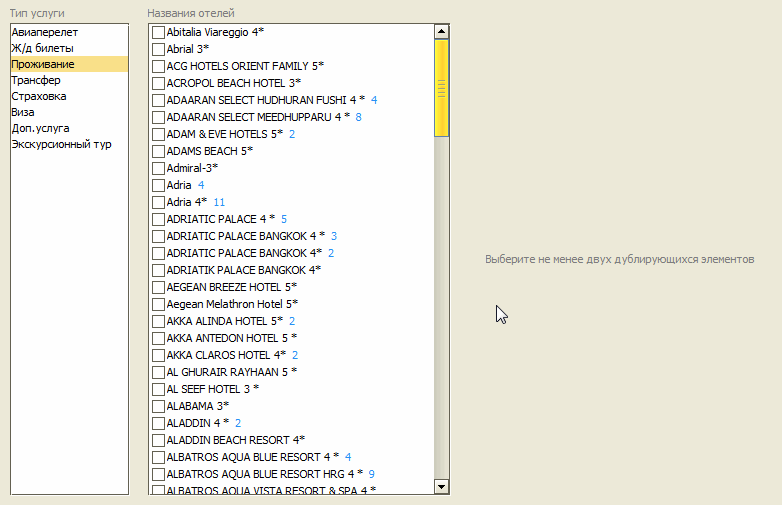Check the Abitalia Viareggio 4* checkbox
The width and height of the screenshot is (782, 505).
[x=158, y=32]
